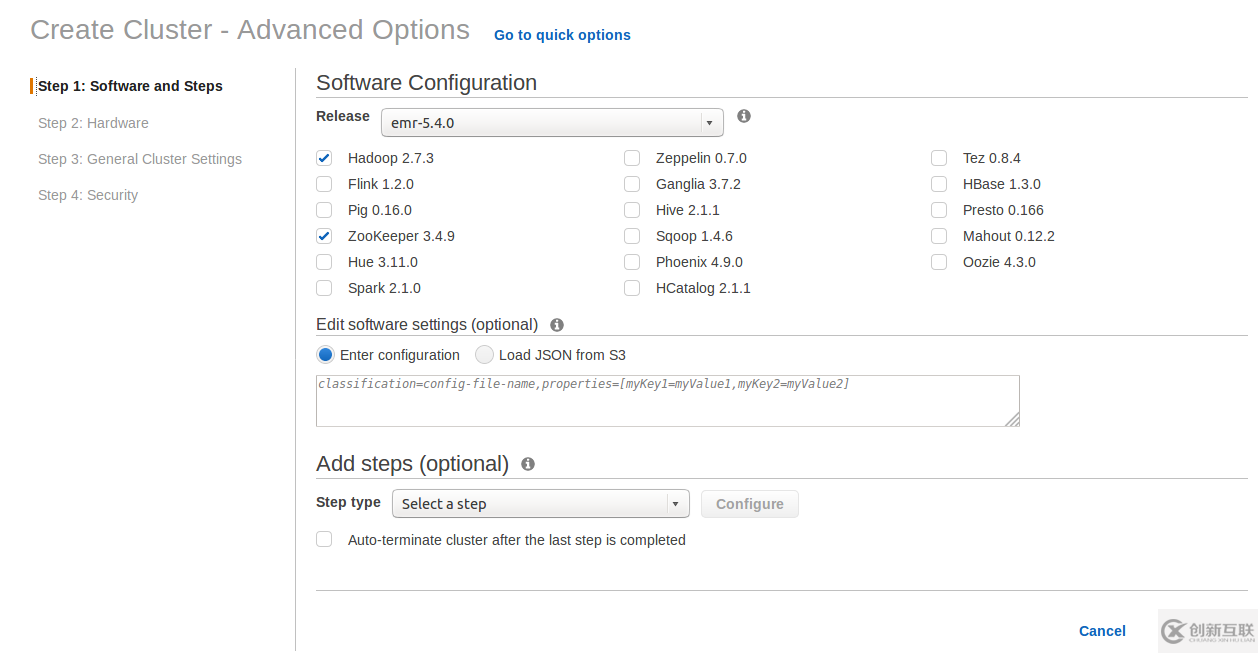Viewport: 1258px width, 653px height.
Task: Check the Tez 0.8.4 checkbox
Action: pyautogui.click(x=939, y=158)
